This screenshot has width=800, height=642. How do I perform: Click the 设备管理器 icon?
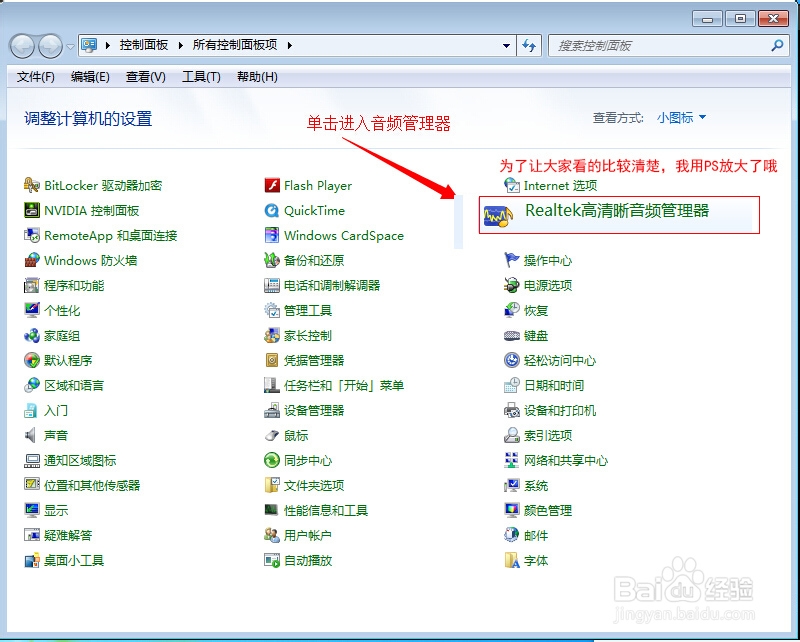point(272,410)
